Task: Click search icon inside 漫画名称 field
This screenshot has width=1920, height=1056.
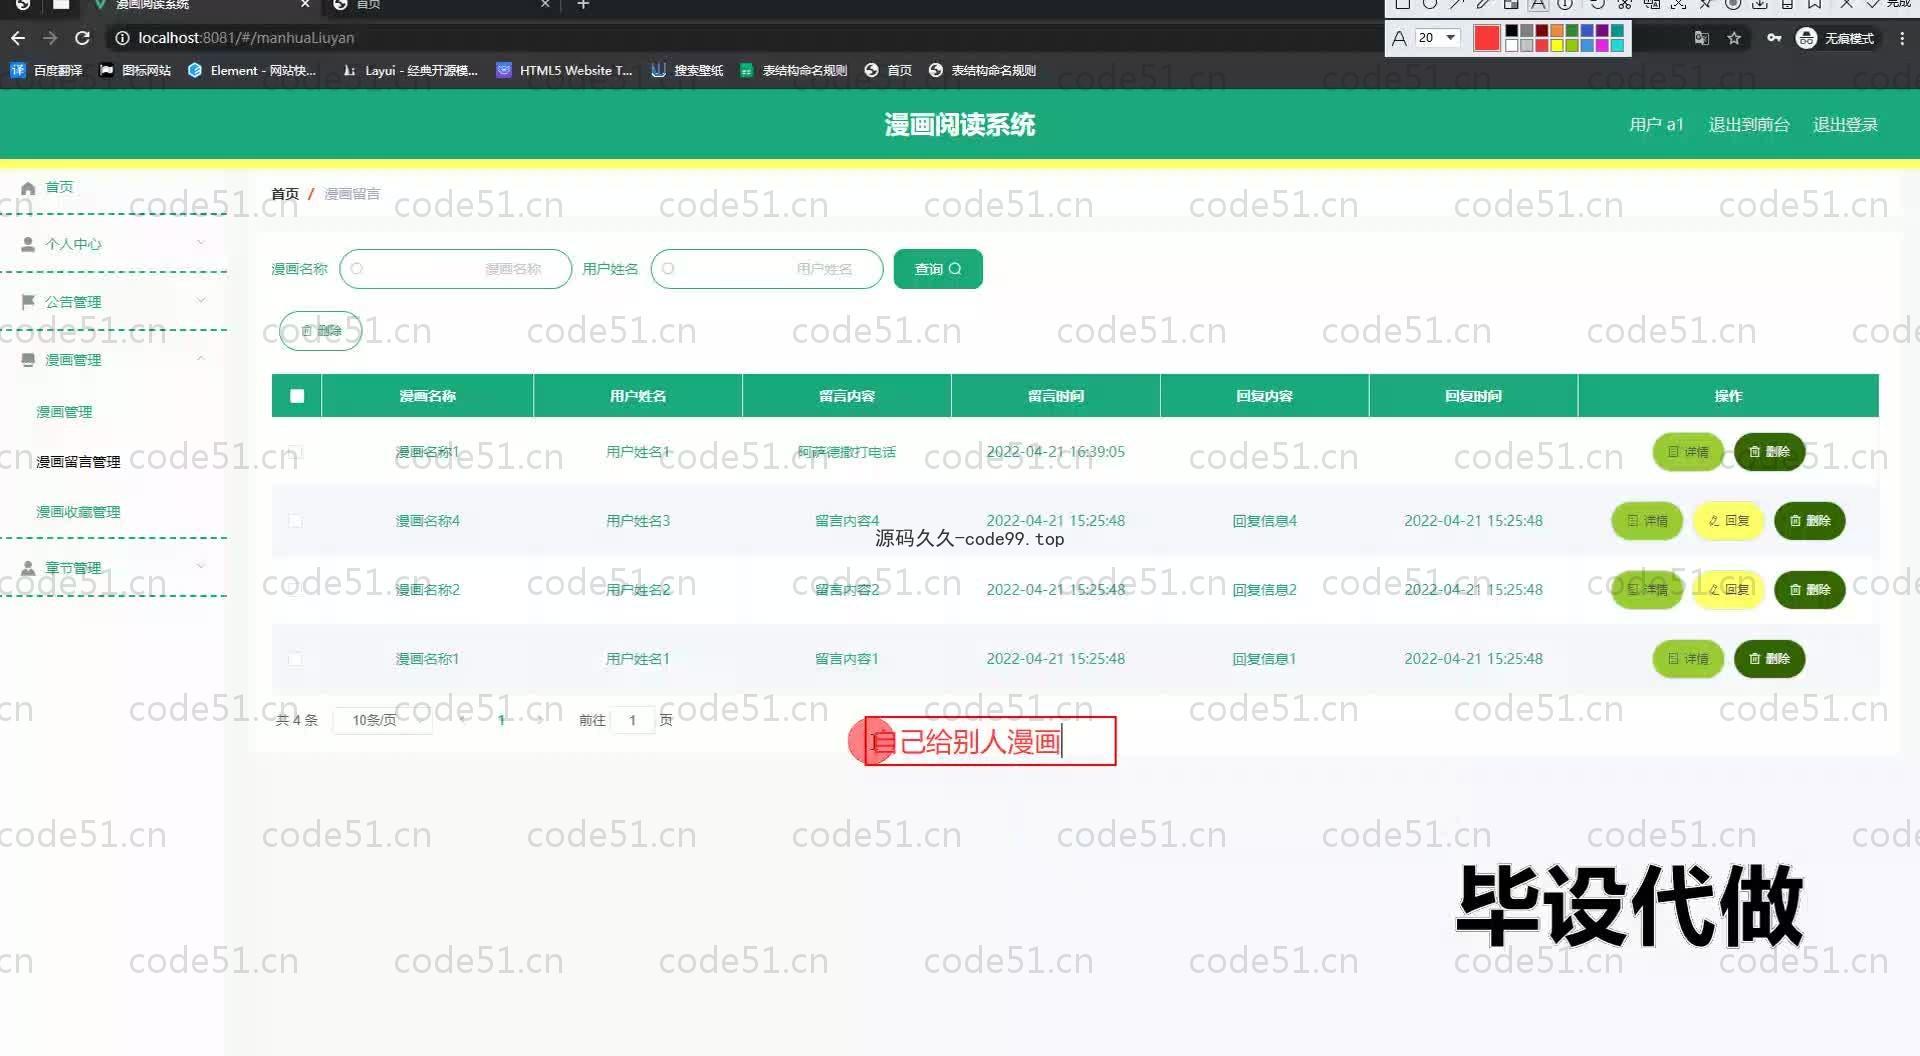Action: pyautogui.click(x=357, y=269)
